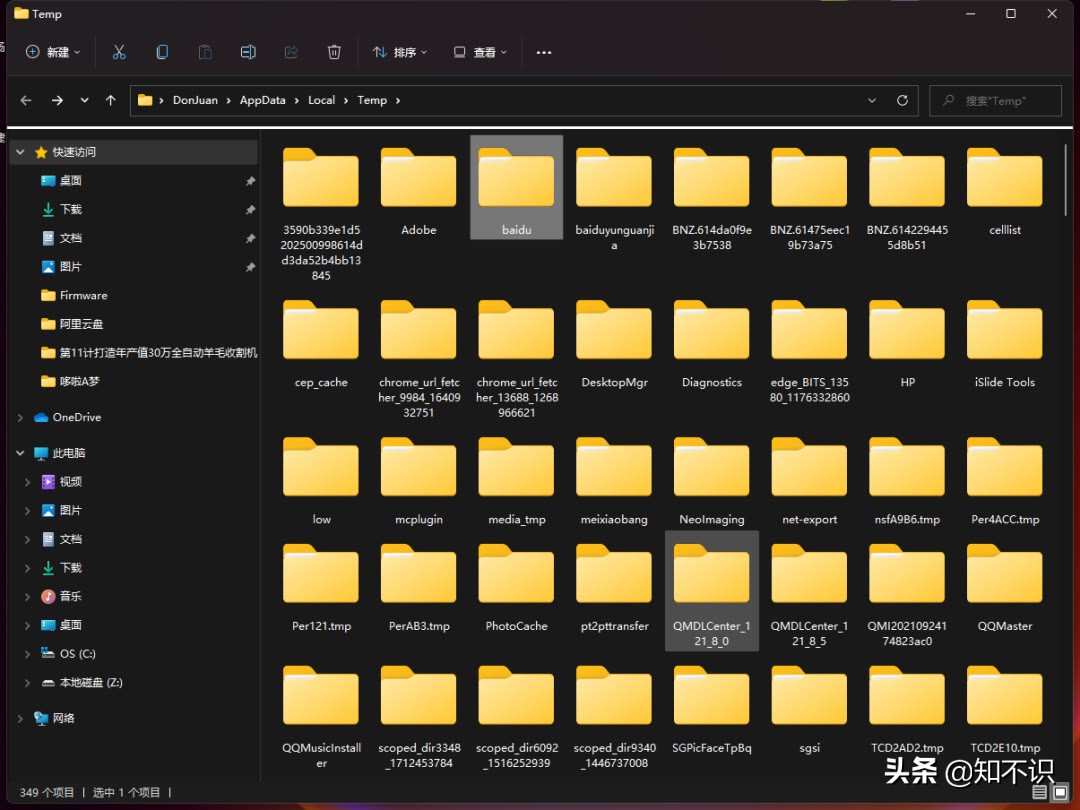The image size is (1080, 810).
Task: Open the 新建 (New) dropdown
Action: tap(54, 52)
